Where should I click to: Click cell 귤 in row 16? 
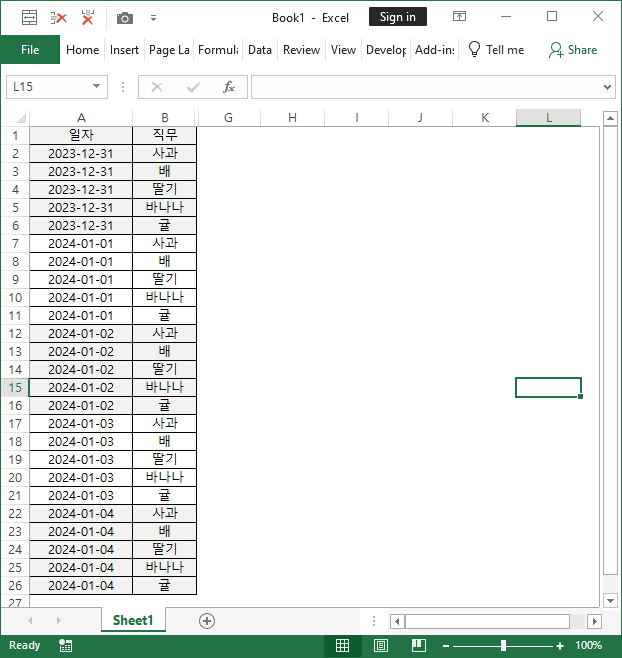point(165,405)
